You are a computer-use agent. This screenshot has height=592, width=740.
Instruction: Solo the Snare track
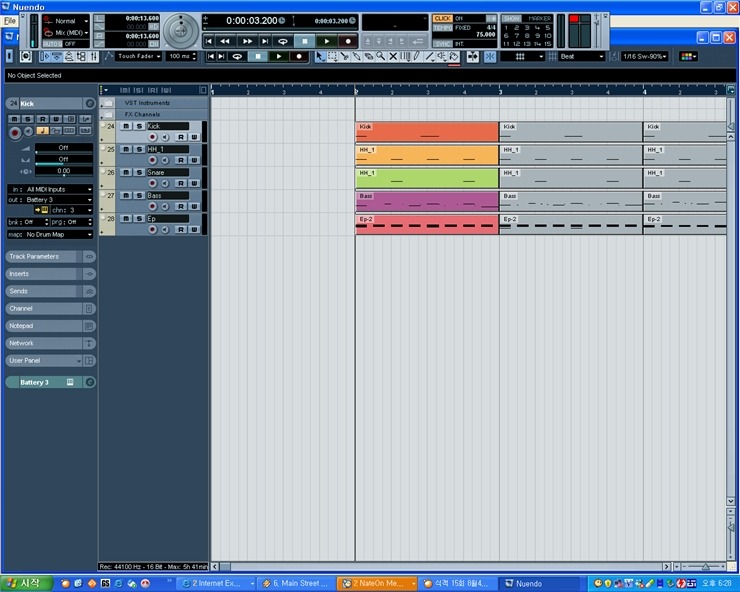pos(139,172)
